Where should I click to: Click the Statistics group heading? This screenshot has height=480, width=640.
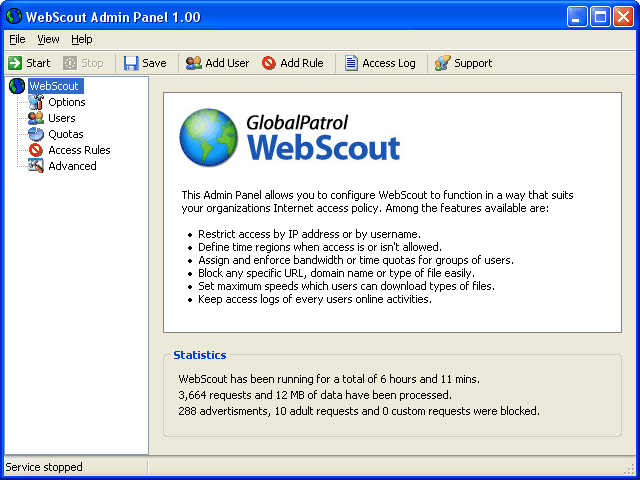click(x=200, y=355)
